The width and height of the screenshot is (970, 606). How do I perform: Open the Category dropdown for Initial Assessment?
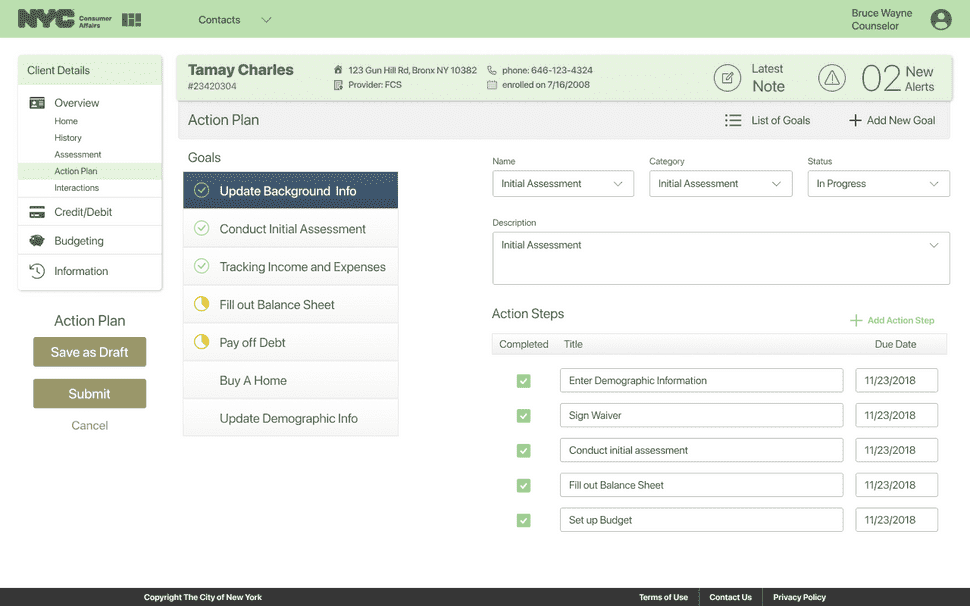coord(719,183)
